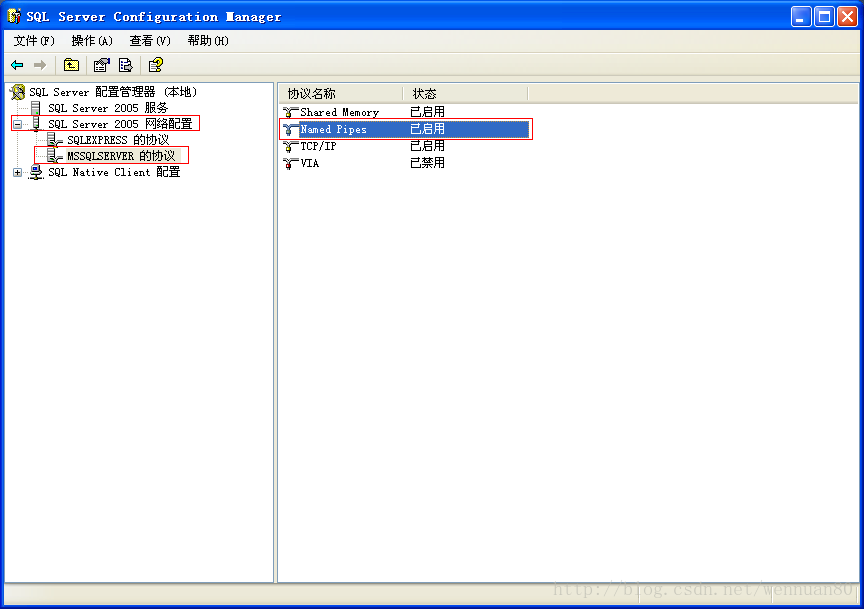
Task: Click the SQL Native Client 配置 icon
Action: click(36, 173)
